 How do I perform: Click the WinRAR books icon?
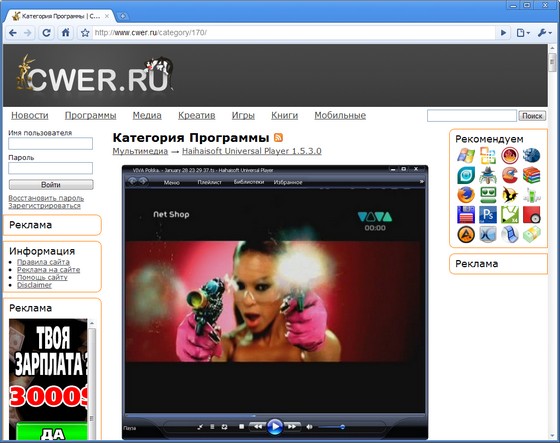click(531, 175)
